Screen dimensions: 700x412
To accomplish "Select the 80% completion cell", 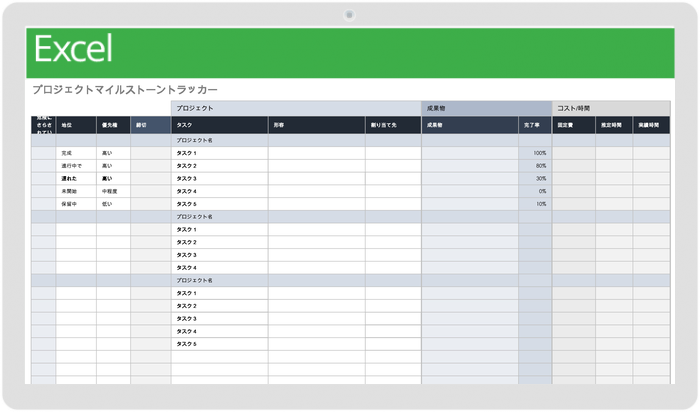I will coord(535,166).
